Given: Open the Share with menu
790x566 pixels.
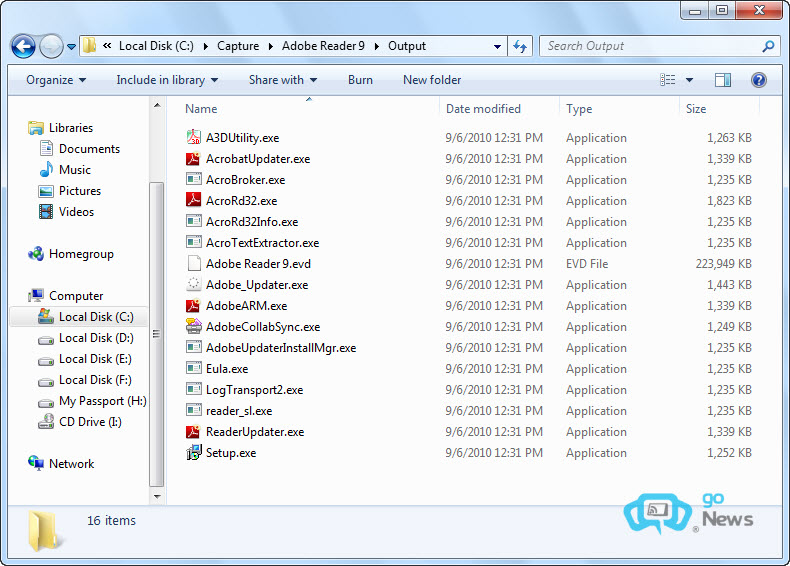Looking at the screenshot, I should click(283, 80).
